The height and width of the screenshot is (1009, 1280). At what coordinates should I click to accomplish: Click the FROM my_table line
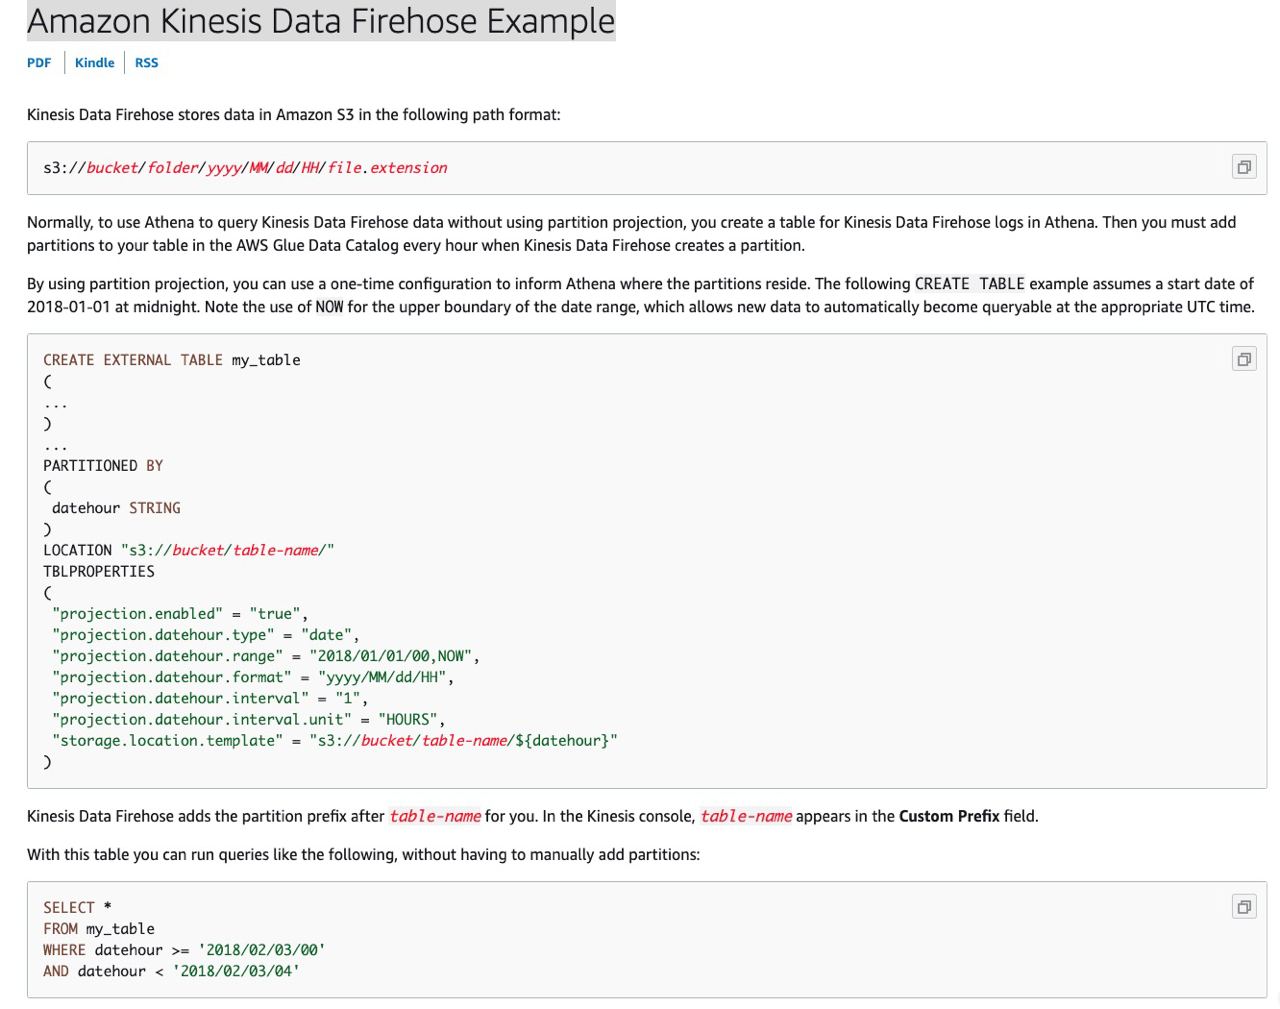(99, 929)
